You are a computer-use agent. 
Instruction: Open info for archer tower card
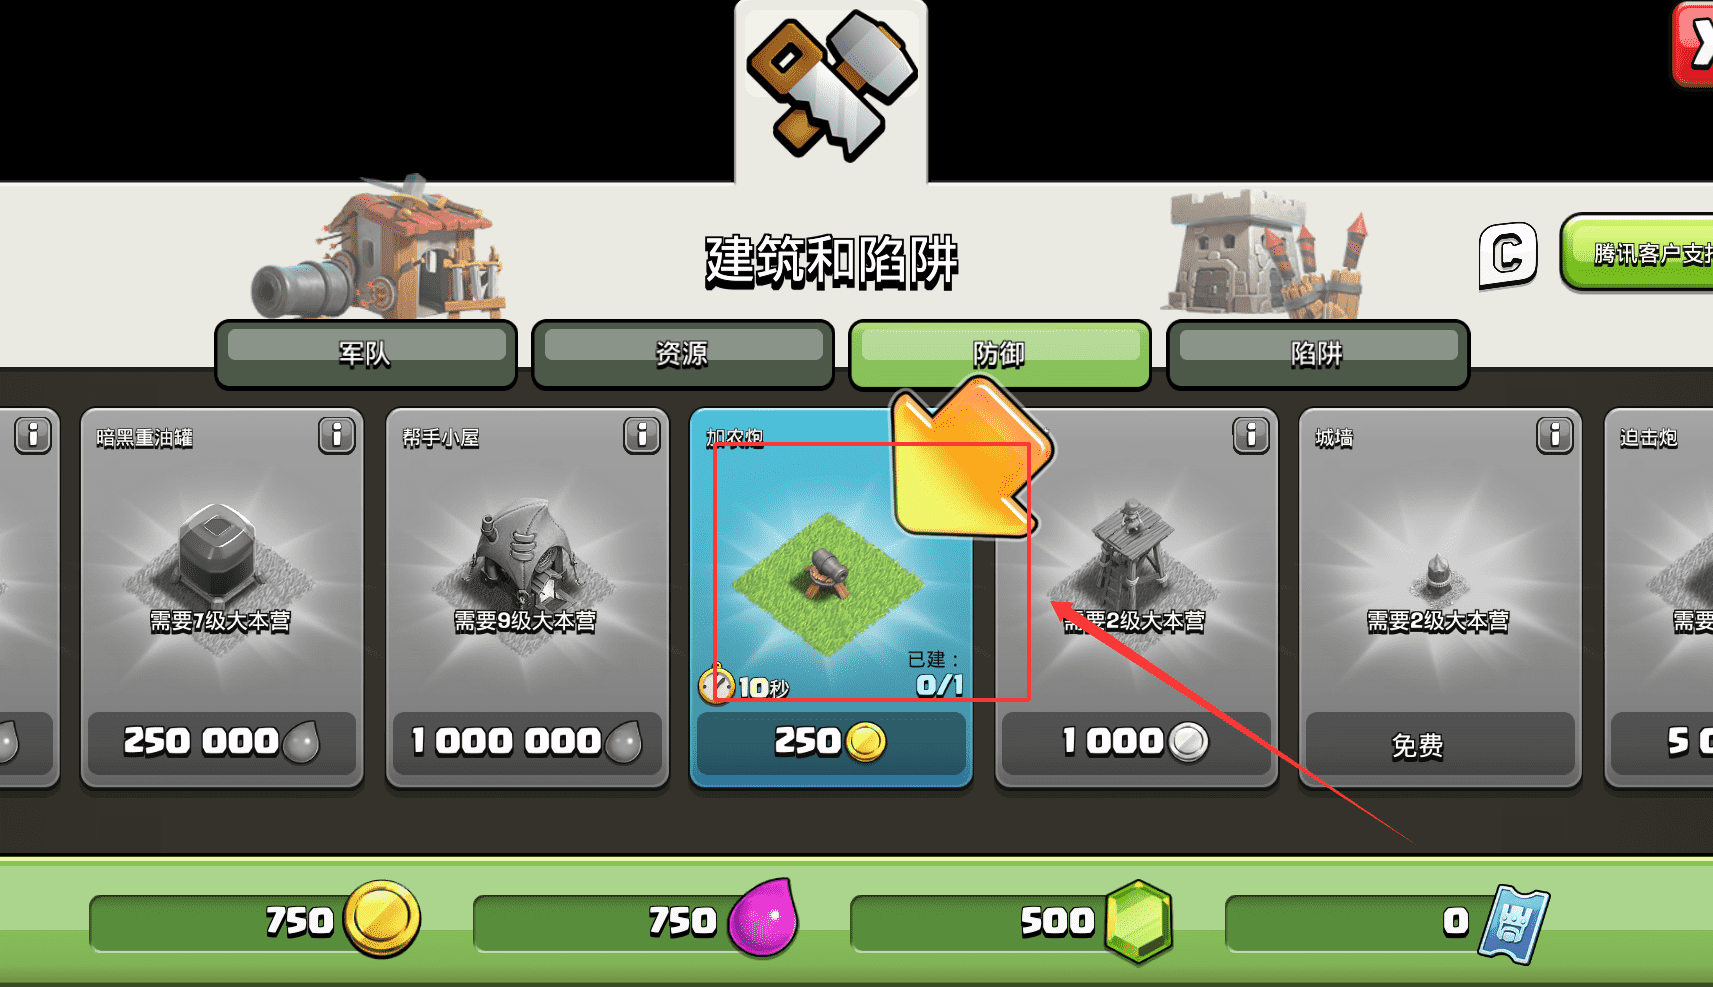click(x=1251, y=436)
